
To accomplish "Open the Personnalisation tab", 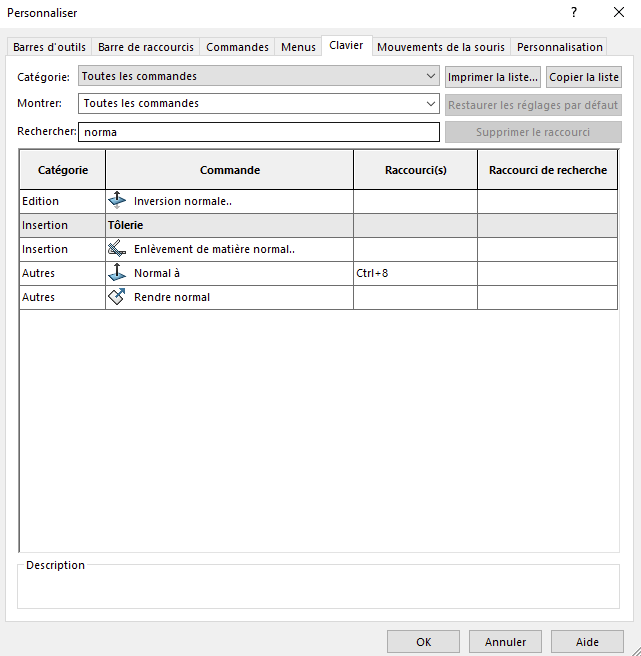I will coord(560,47).
